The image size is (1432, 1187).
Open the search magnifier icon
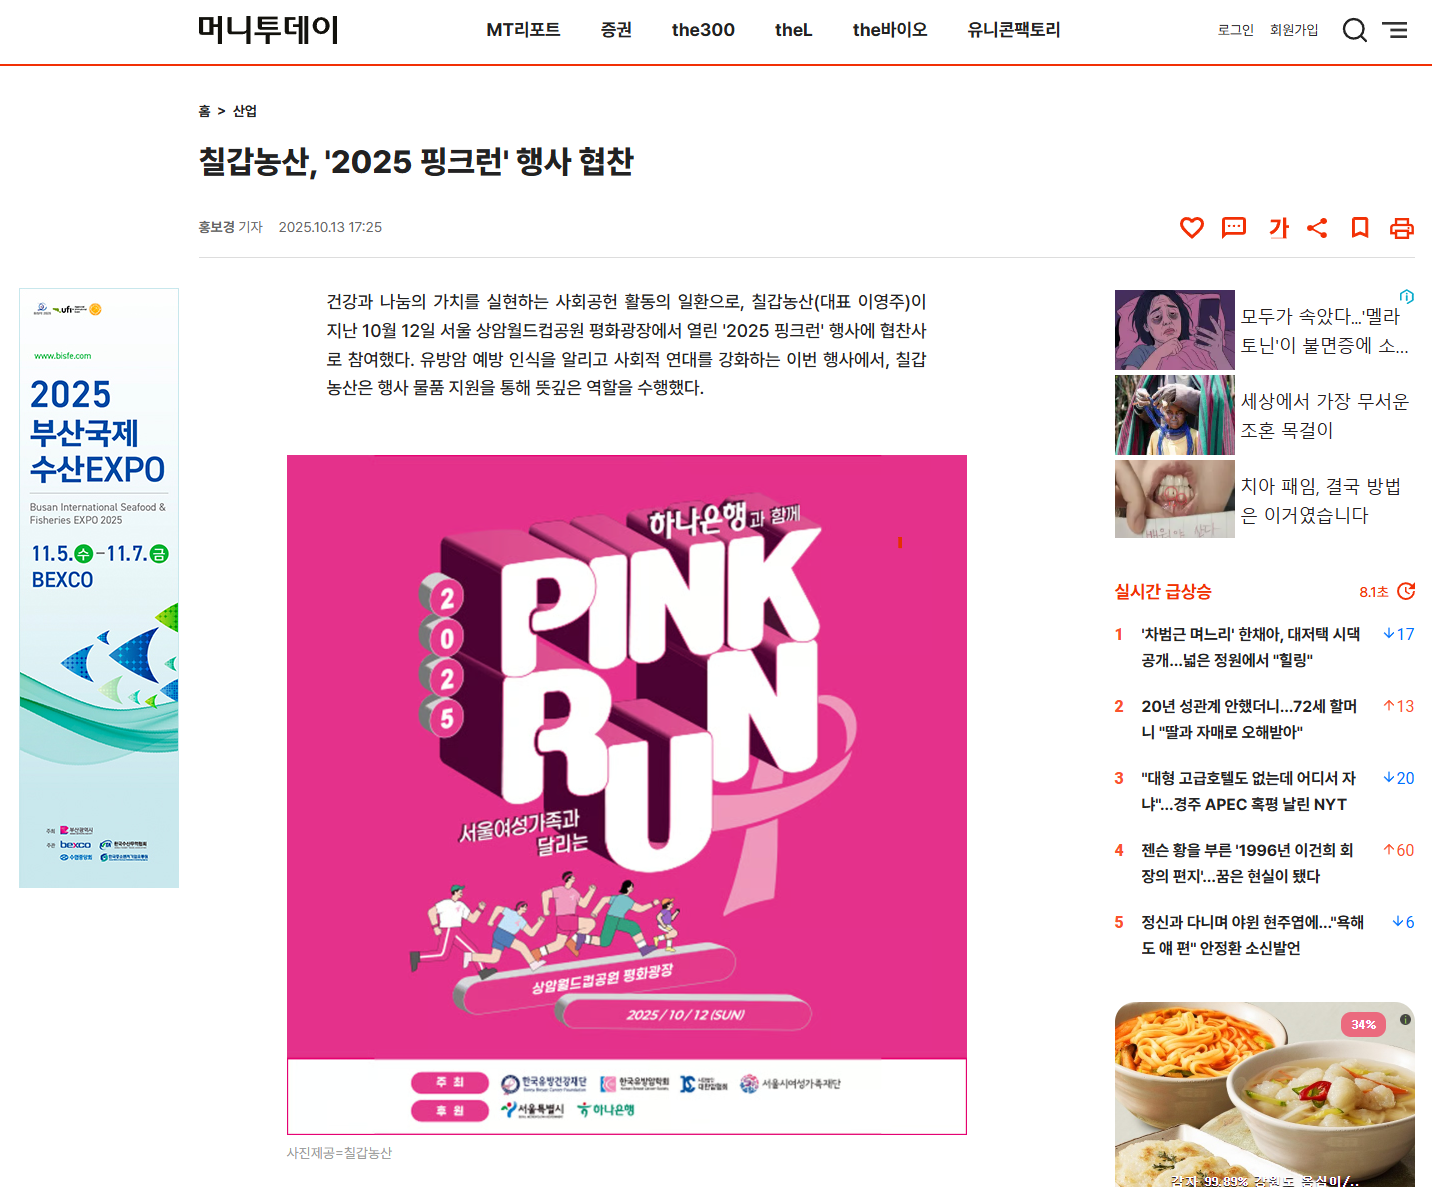point(1354,30)
